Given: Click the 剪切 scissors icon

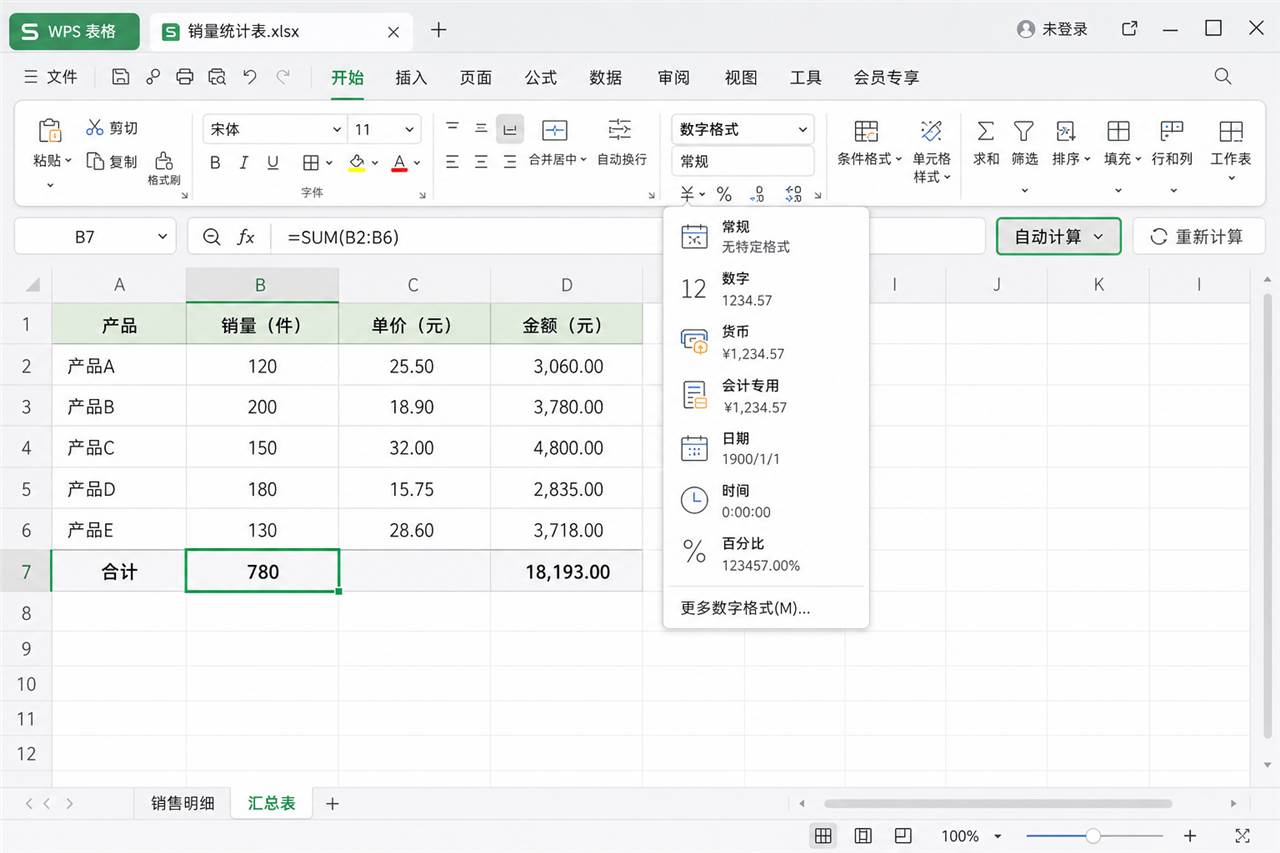Looking at the screenshot, I should tap(95, 128).
